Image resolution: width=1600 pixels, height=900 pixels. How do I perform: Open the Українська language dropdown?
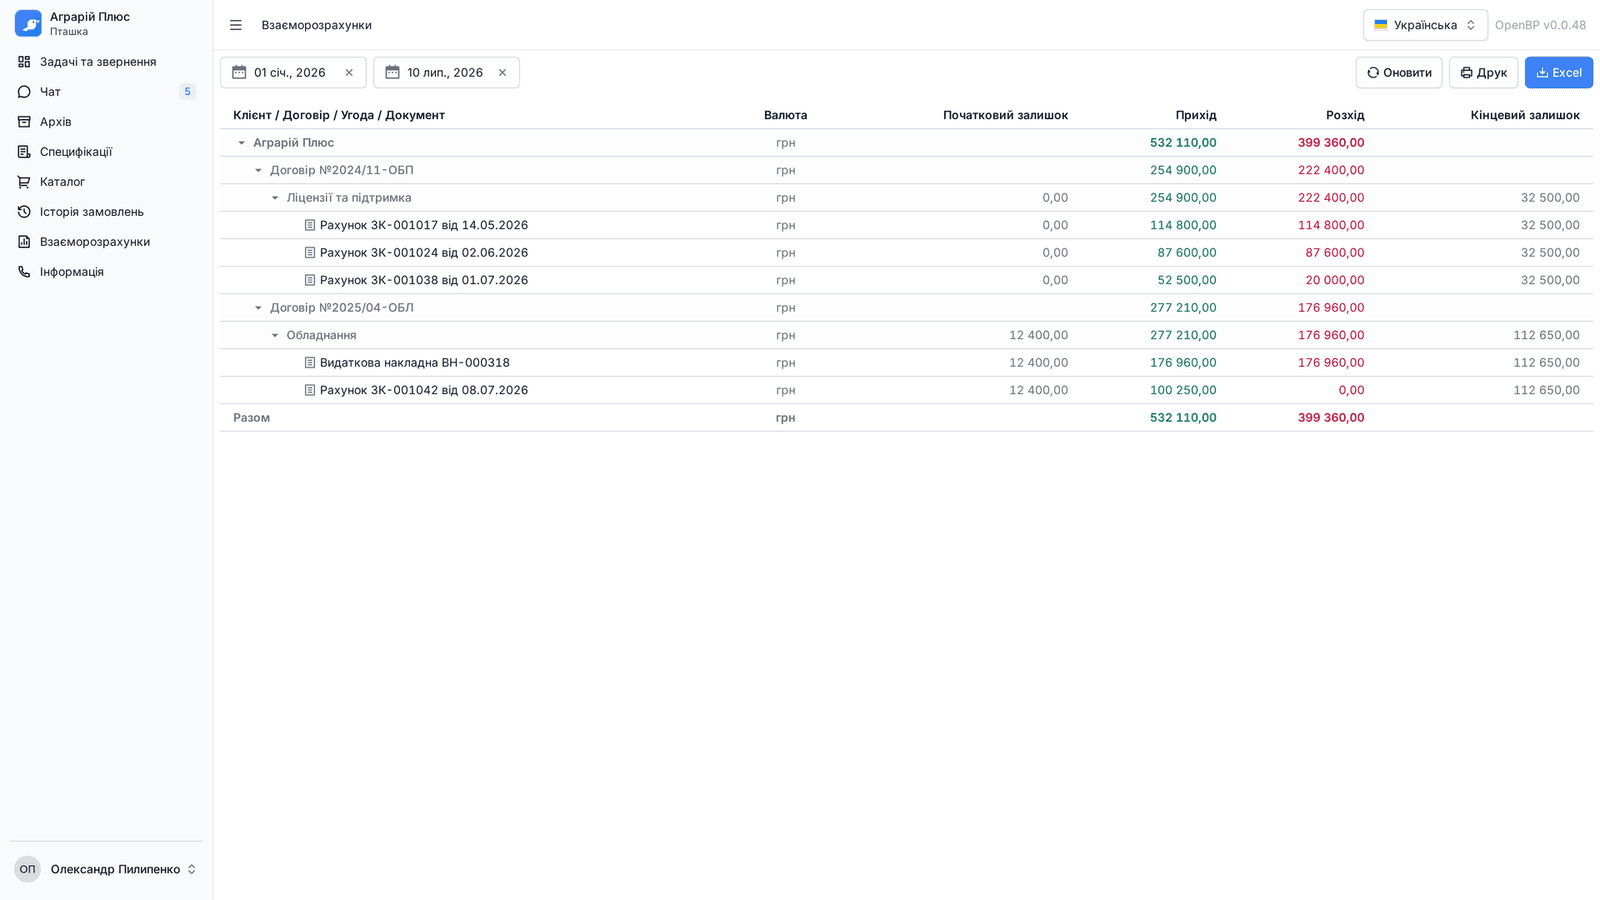pos(1425,25)
